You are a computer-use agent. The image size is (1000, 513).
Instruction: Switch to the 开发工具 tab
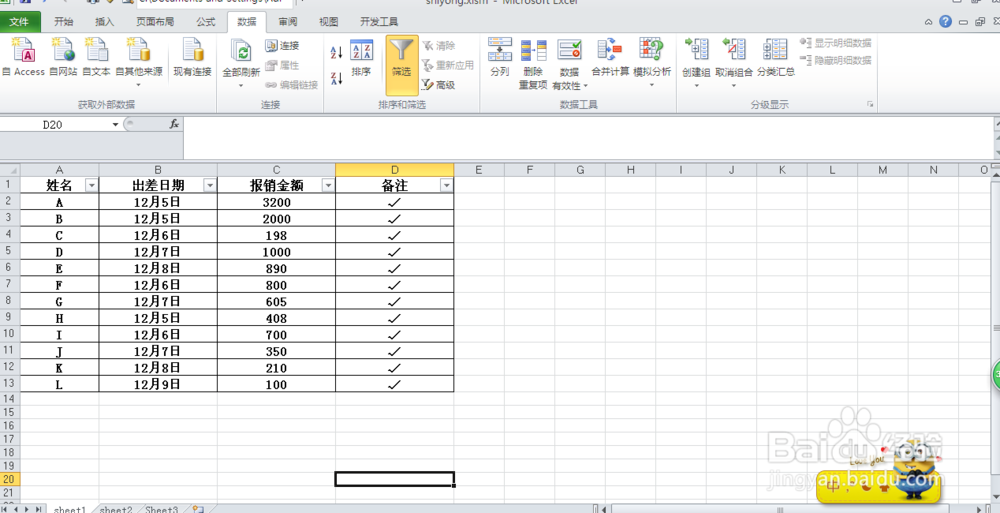pyautogui.click(x=379, y=22)
